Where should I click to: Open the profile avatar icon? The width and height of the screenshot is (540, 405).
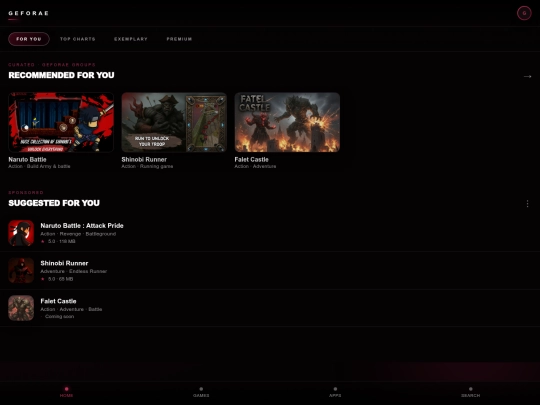[524, 13]
